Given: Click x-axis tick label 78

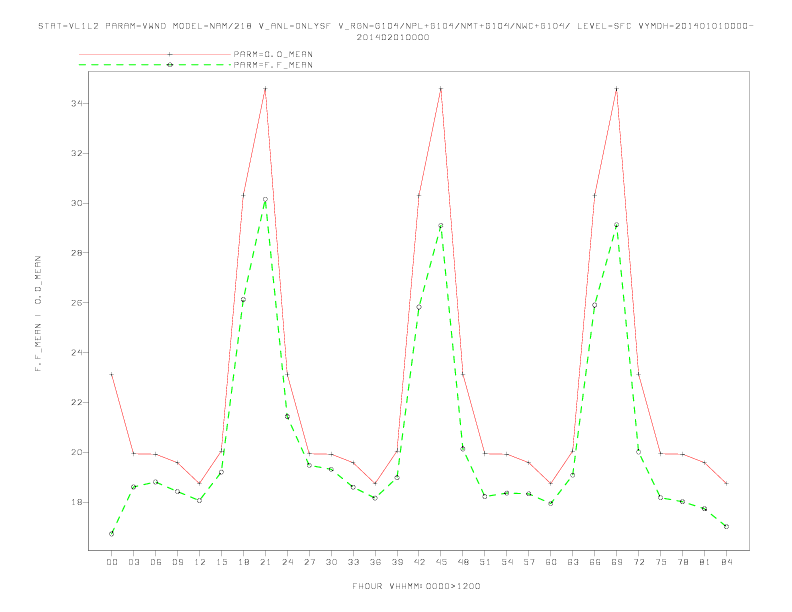Looking at the screenshot, I should click(682, 562).
